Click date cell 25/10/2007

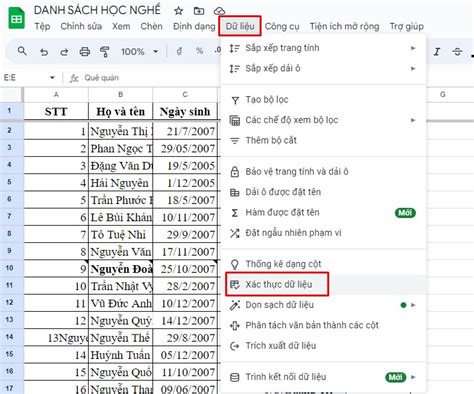[x=185, y=269]
